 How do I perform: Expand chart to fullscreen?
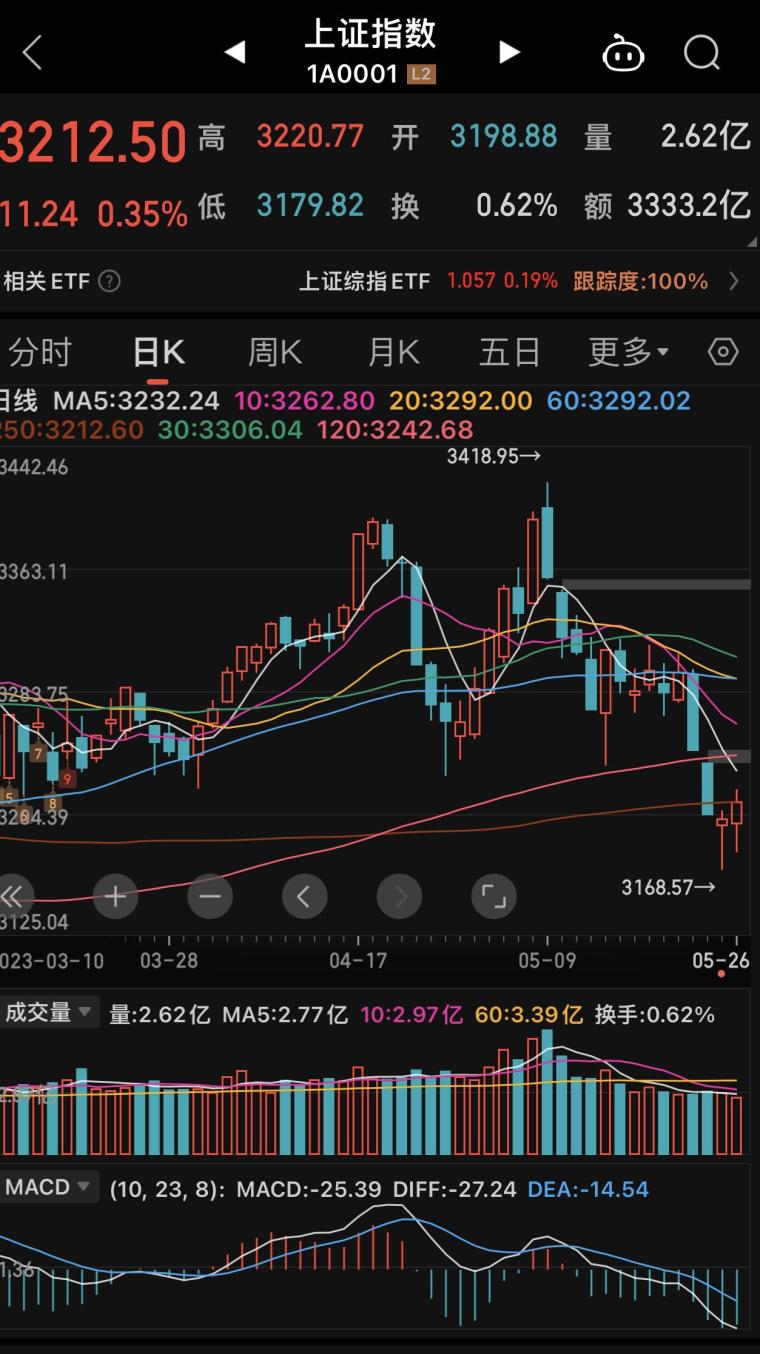(x=493, y=896)
